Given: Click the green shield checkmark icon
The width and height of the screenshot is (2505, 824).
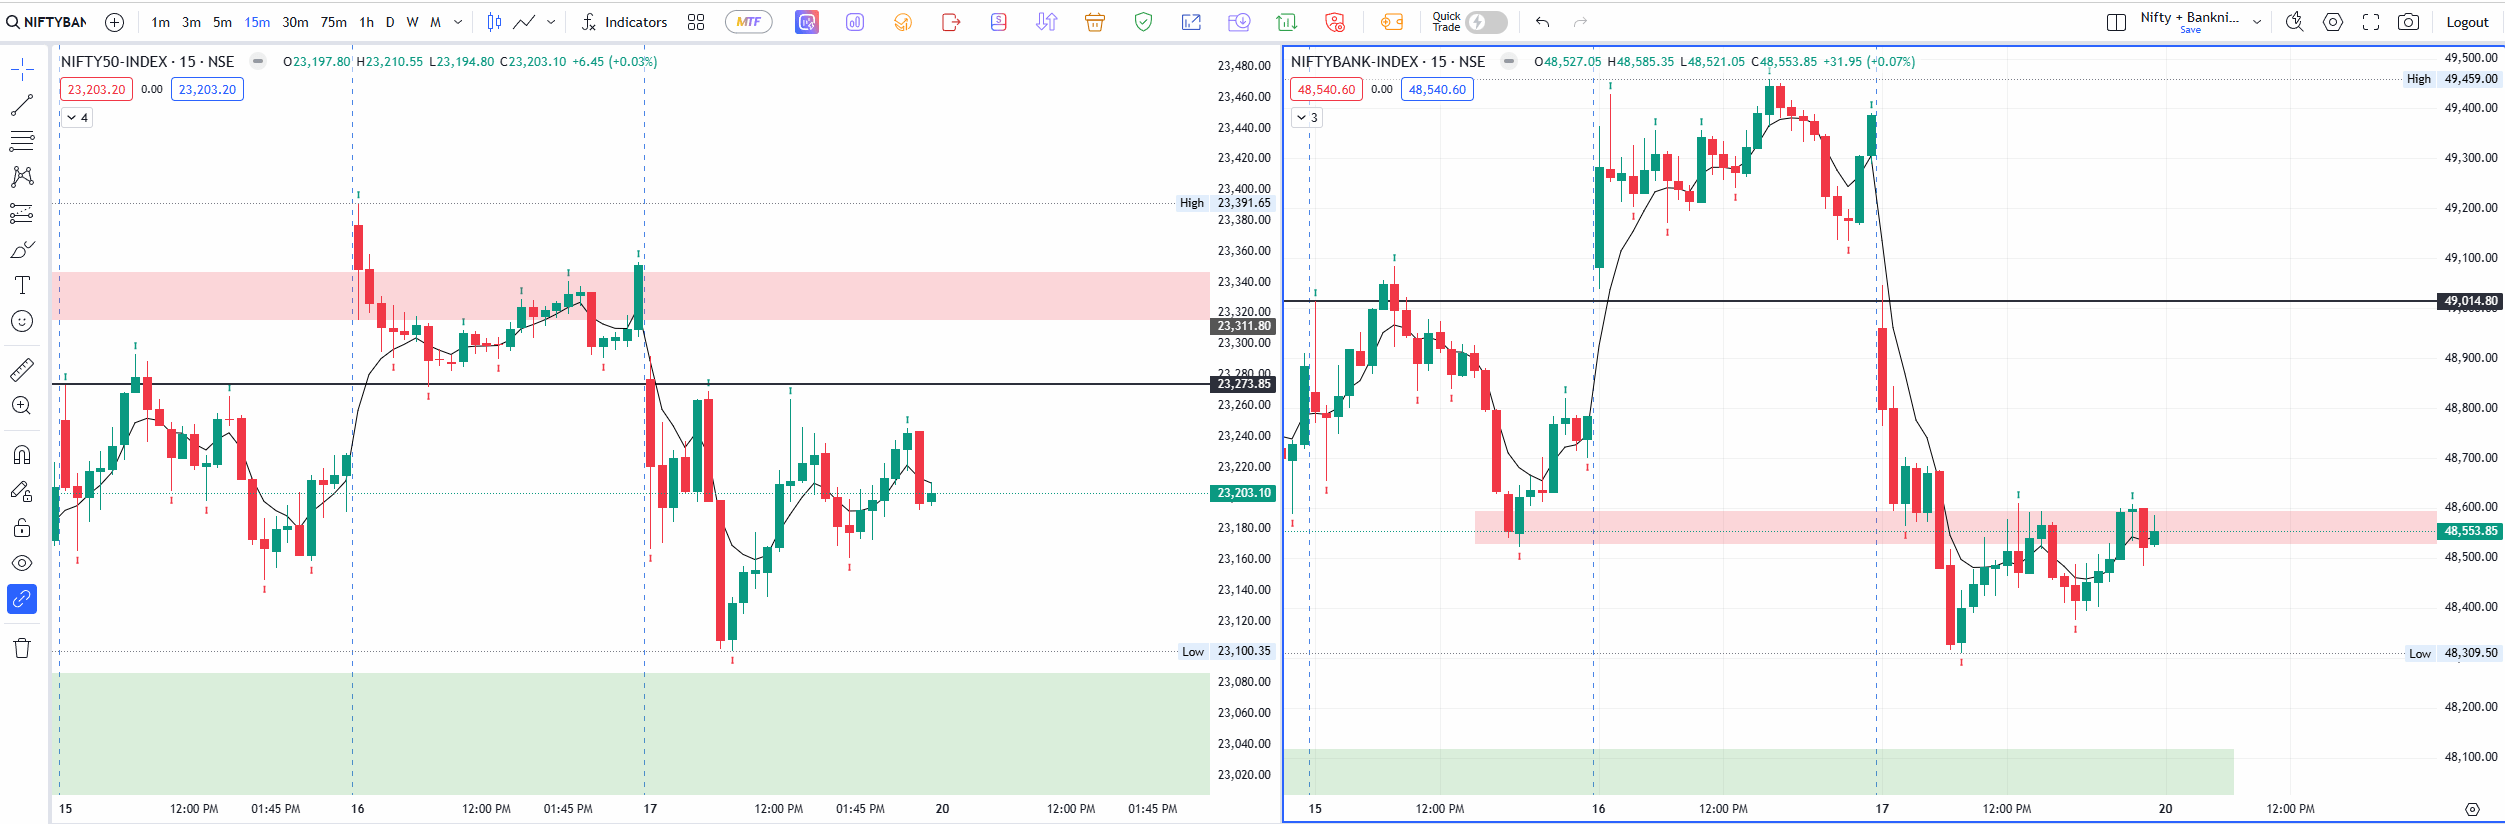Looking at the screenshot, I should [1143, 22].
